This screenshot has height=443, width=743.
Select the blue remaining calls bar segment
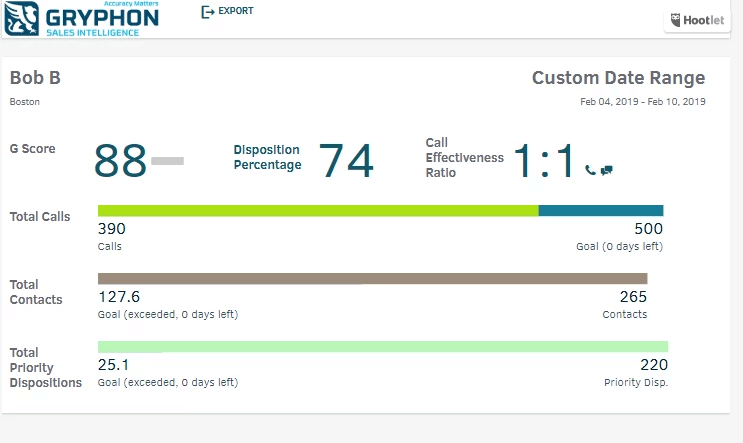[x=601, y=211]
